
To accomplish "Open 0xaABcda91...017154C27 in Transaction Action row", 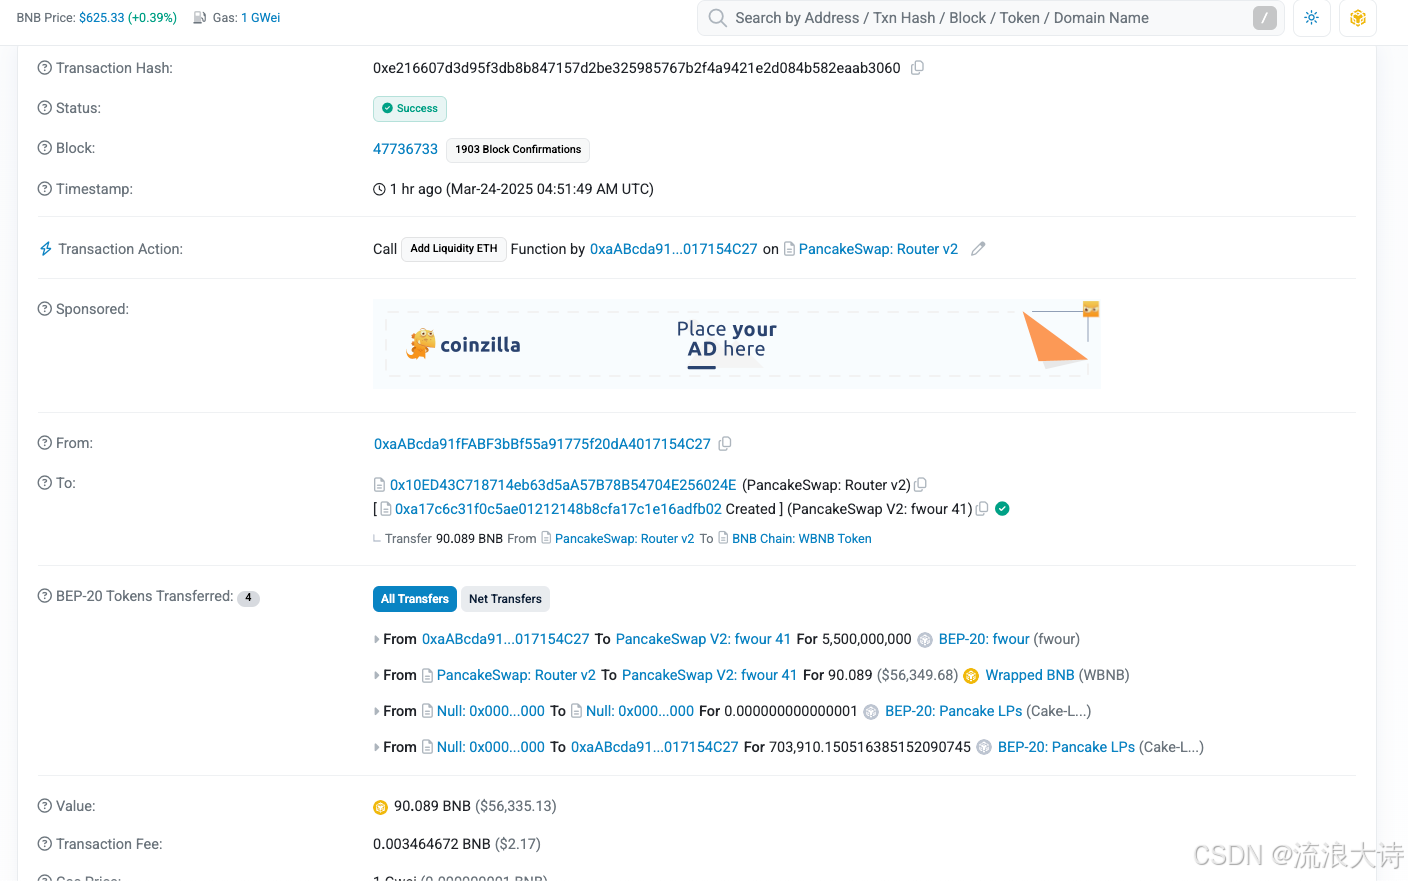I will click(x=674, y=249).
